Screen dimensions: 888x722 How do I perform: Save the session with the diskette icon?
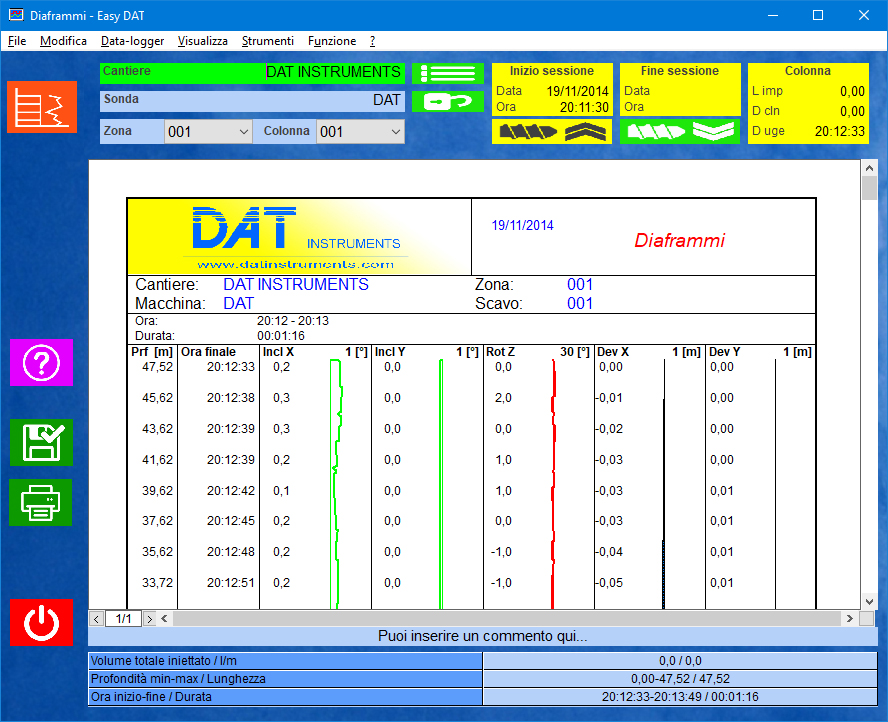(x=41, y=443)
